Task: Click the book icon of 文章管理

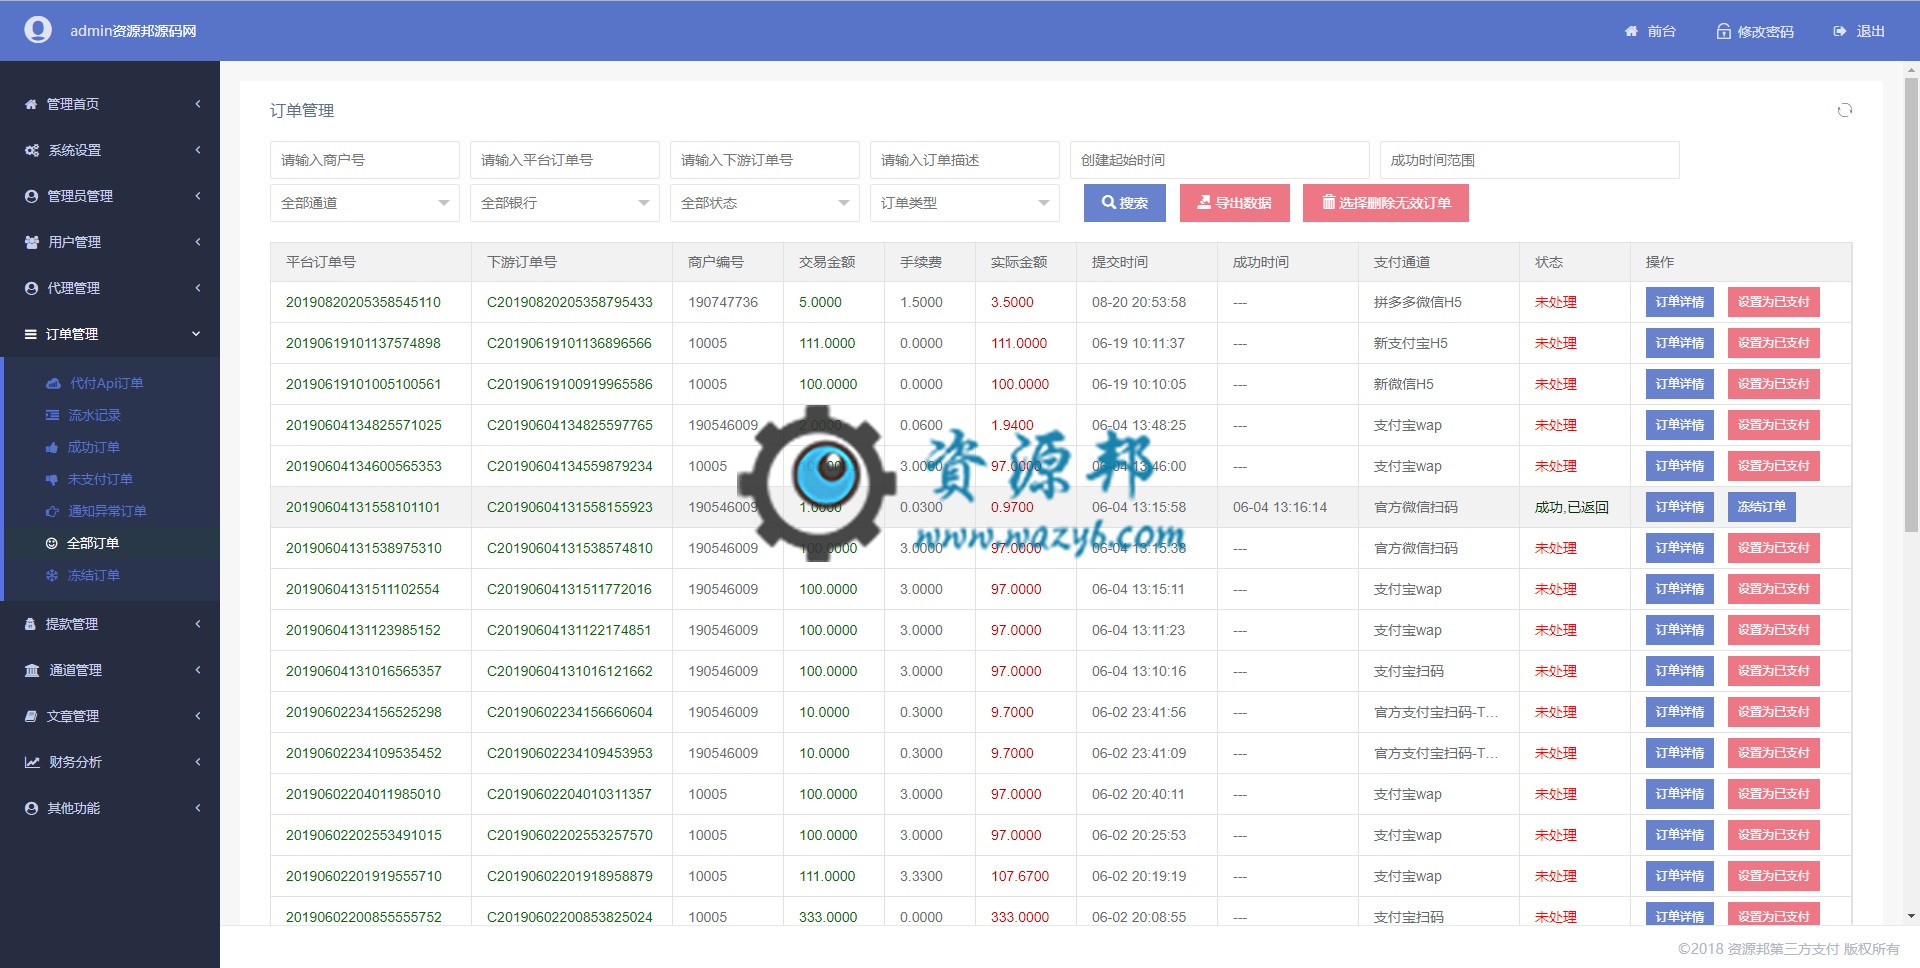Action: 31,716
